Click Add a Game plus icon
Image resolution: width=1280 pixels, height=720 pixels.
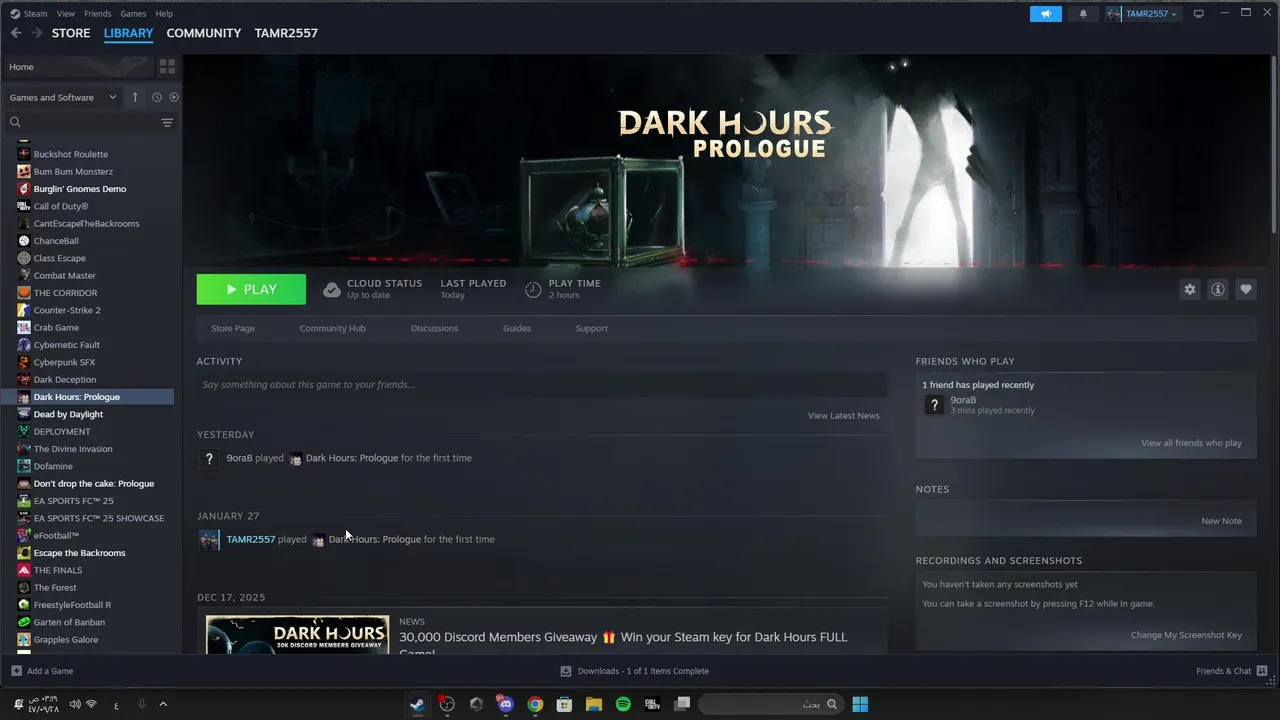click(16, 671)
